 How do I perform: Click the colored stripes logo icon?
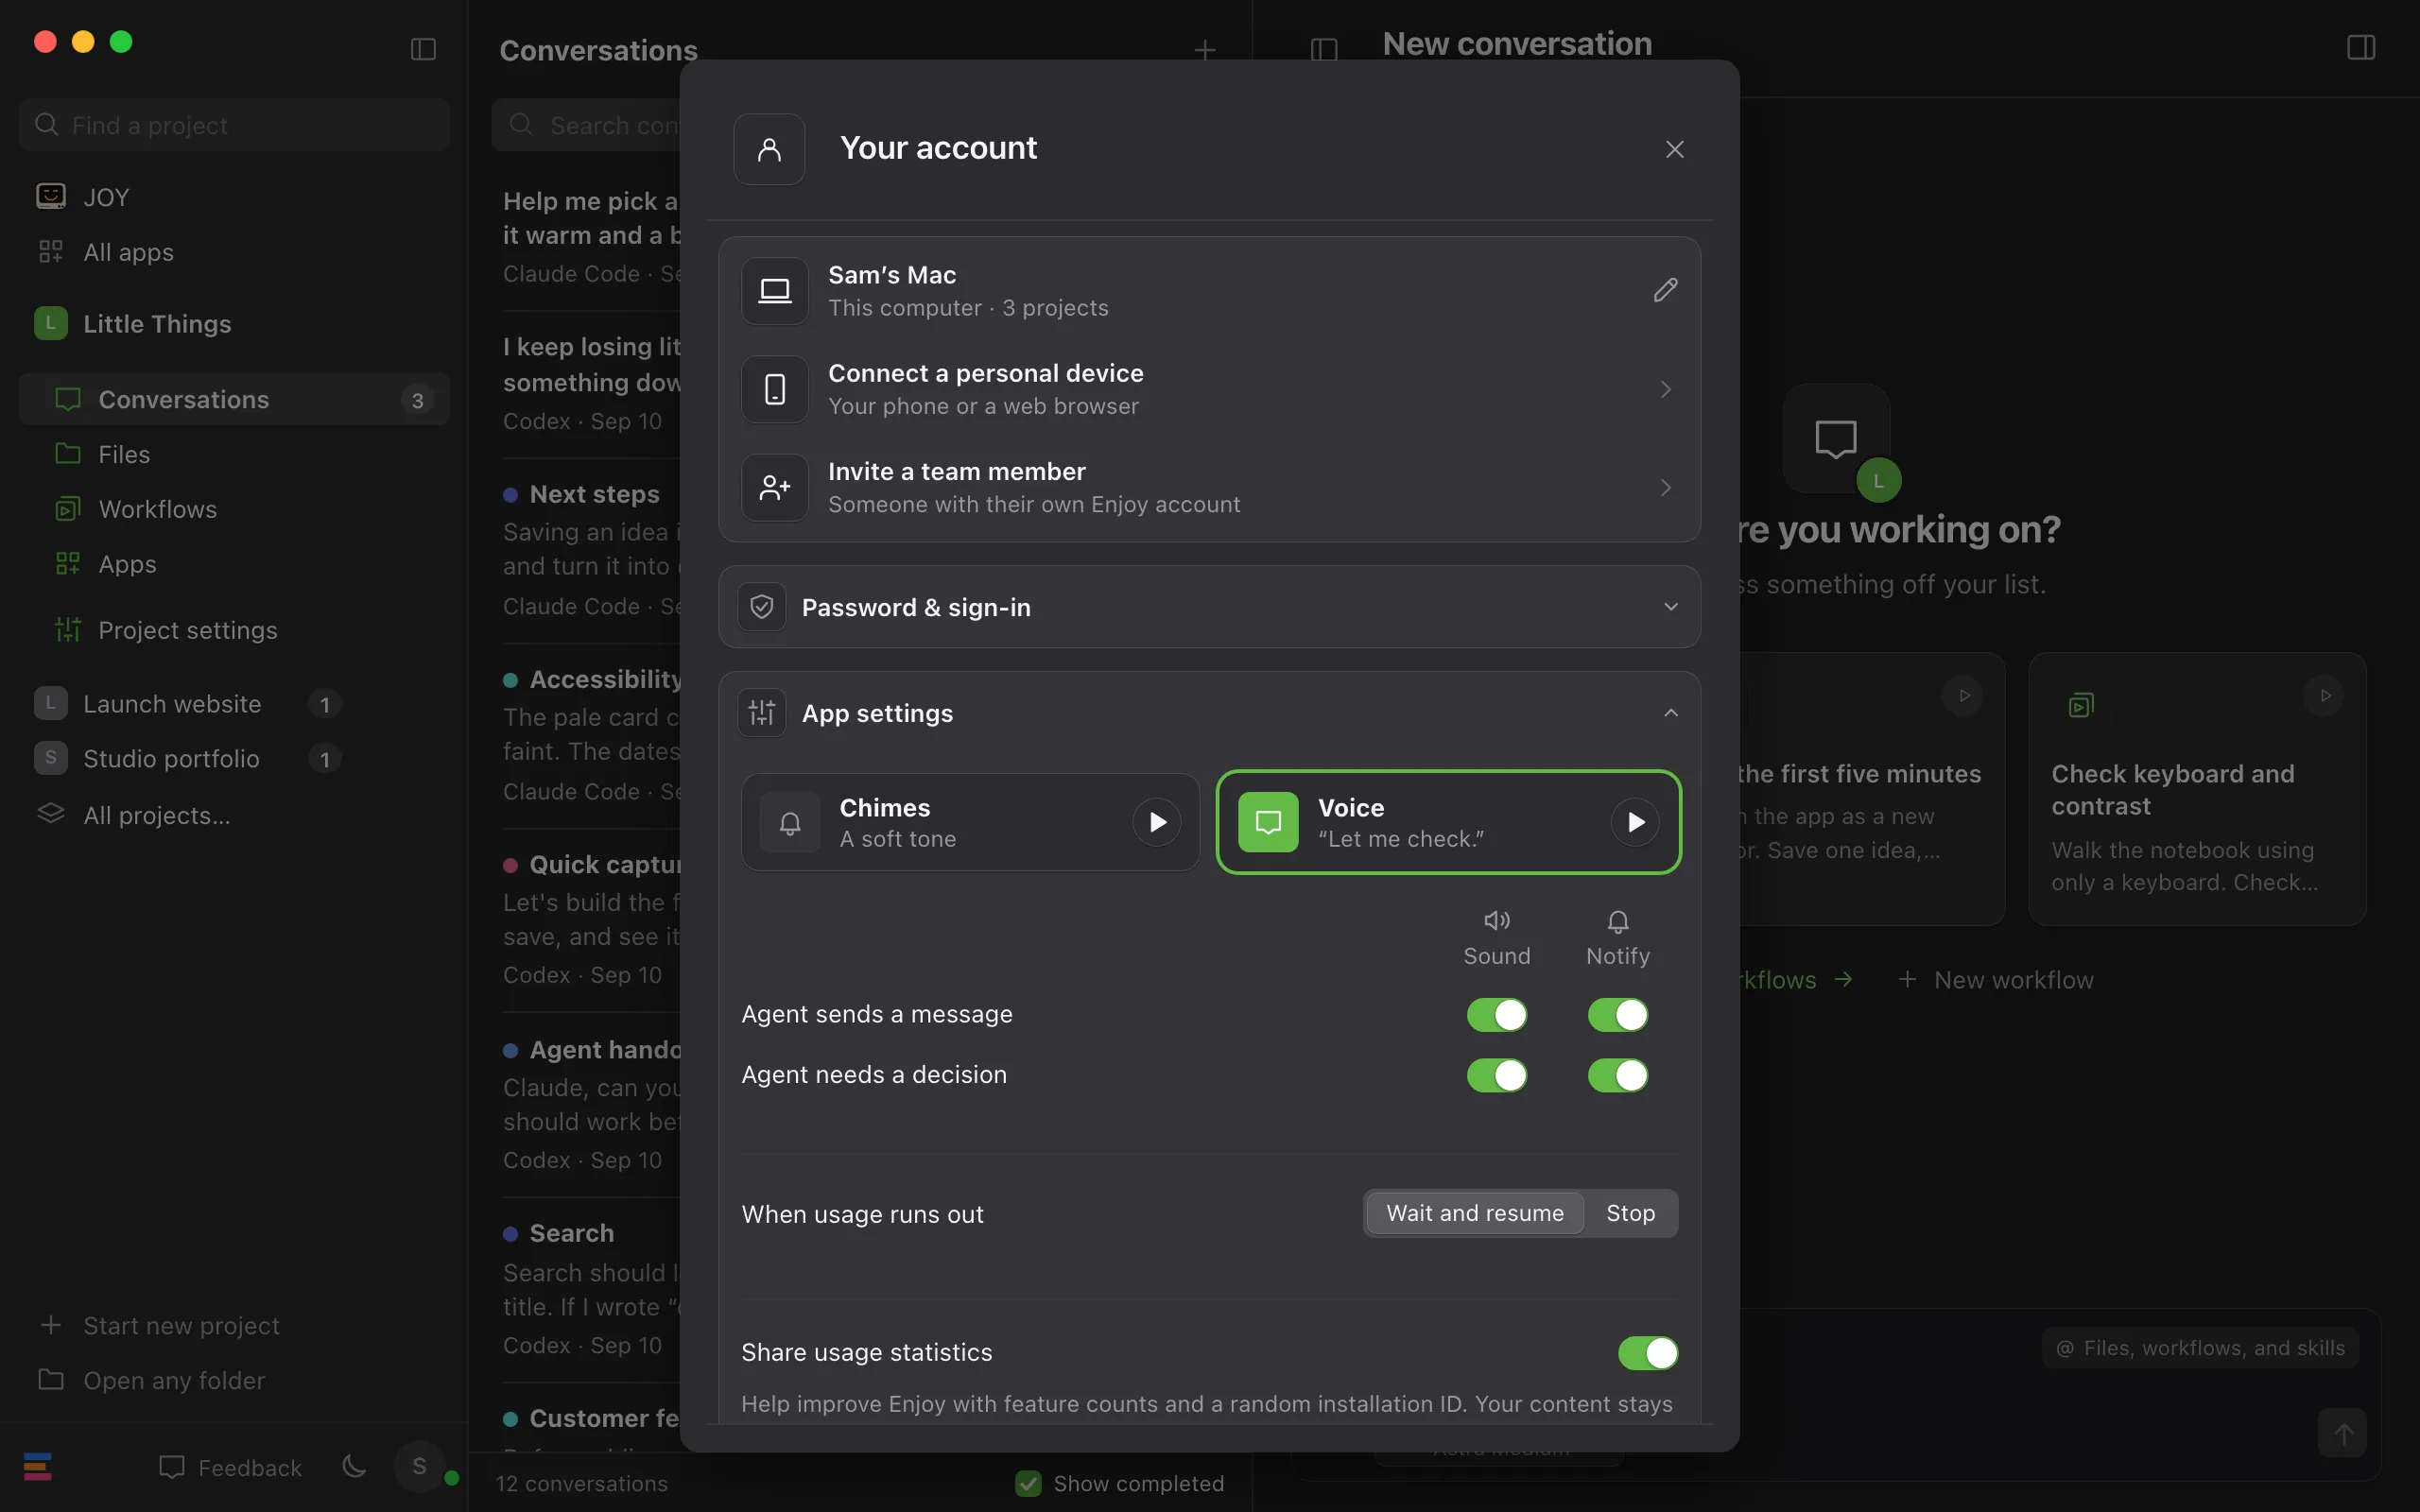[x=38, y=1467]
